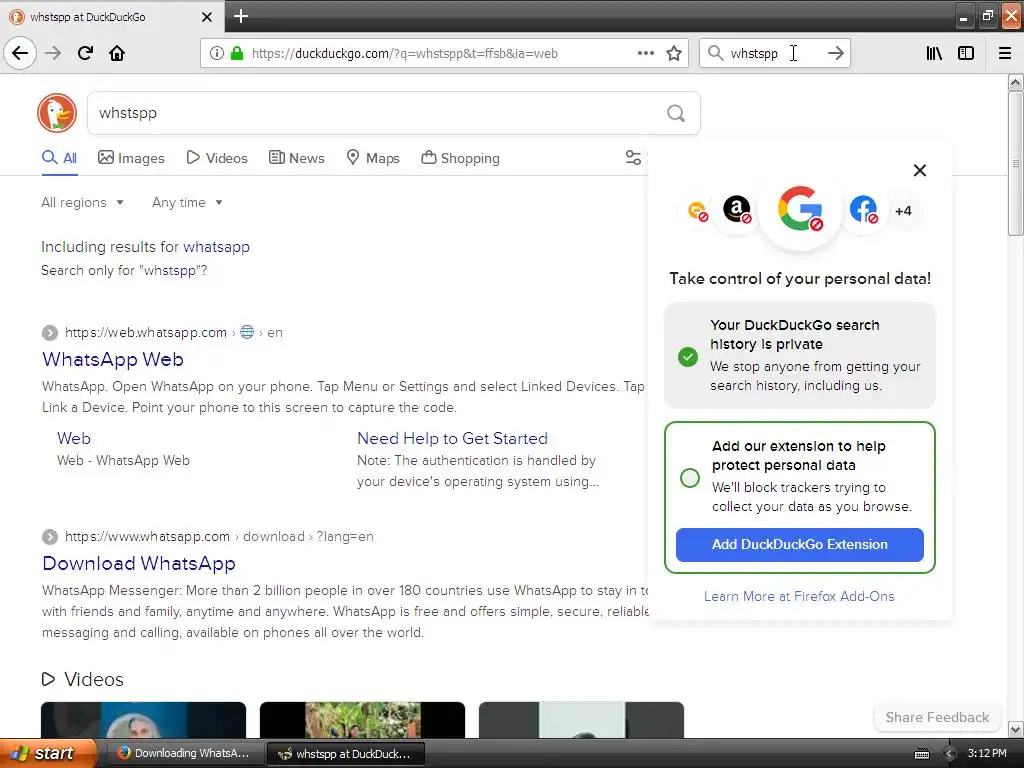This screenshot has height=768, width=1024.
Task: Open the third video thumbnail
Action: coord(581,720)
